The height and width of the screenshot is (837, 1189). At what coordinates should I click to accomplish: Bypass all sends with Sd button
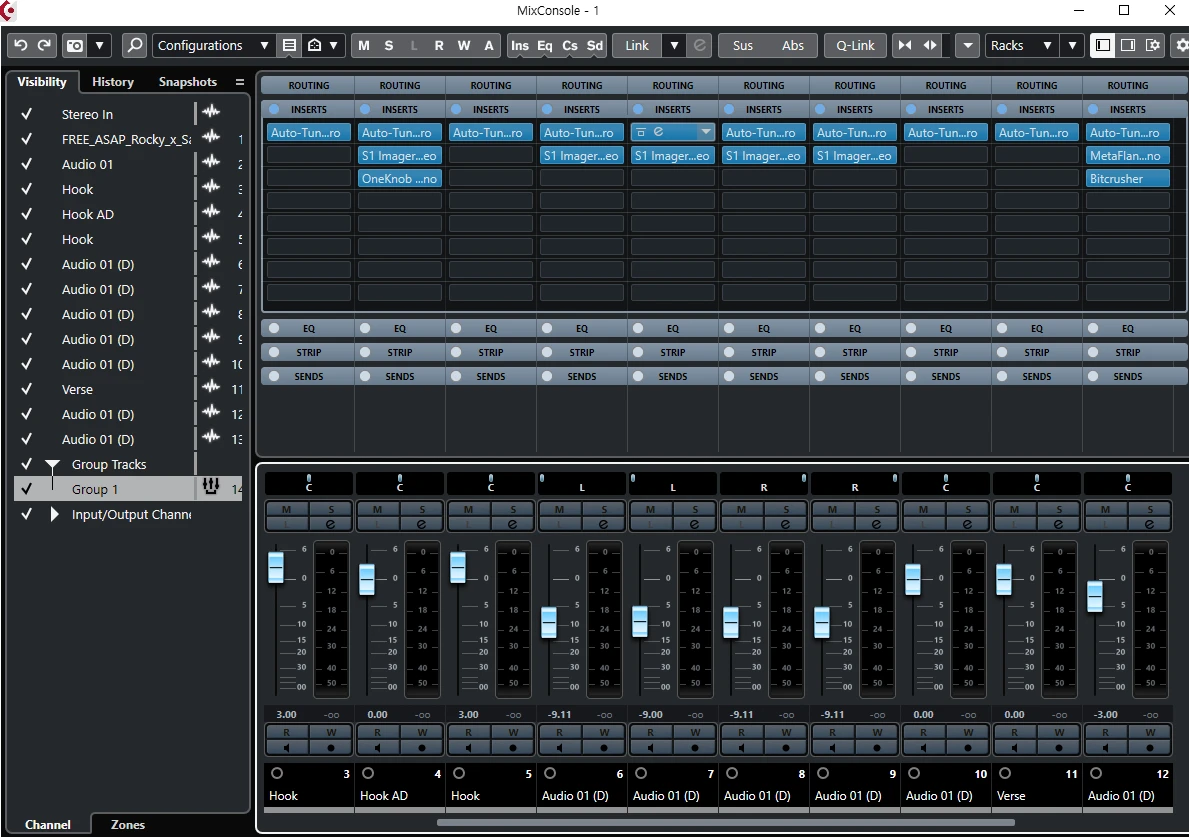pyautogui.click(x=595, y=45)
